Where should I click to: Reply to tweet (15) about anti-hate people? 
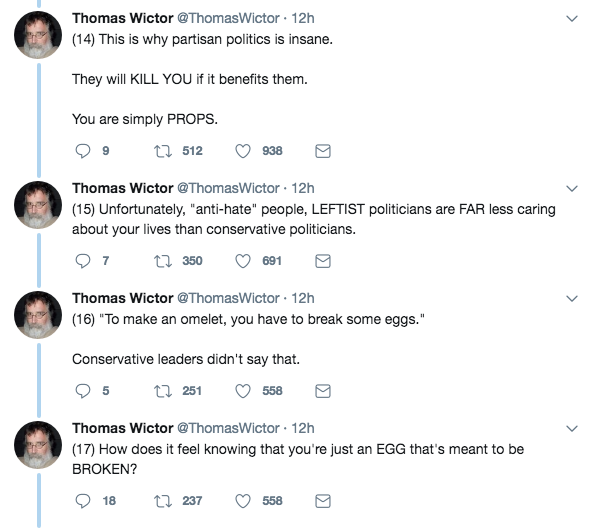83,261
